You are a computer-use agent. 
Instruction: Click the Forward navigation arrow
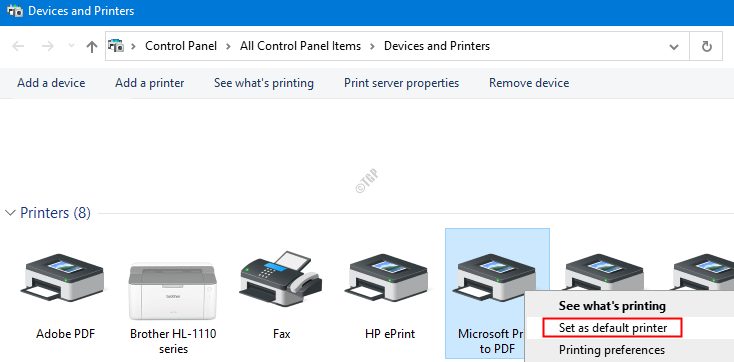click(47, 46)
